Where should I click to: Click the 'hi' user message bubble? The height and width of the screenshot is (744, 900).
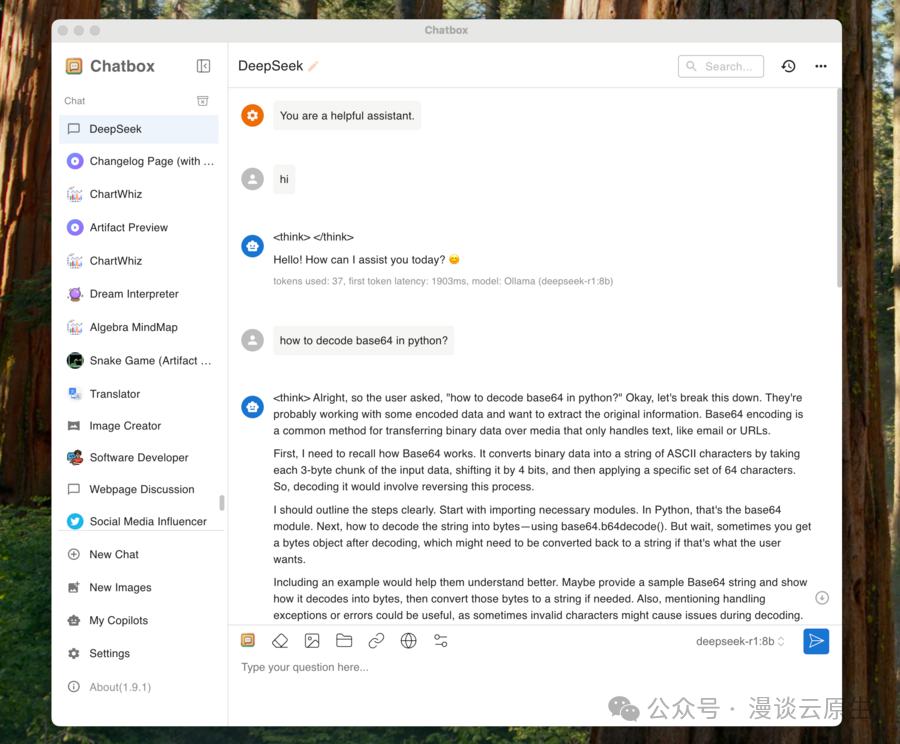pyautogui.click(x=284, y=179)
